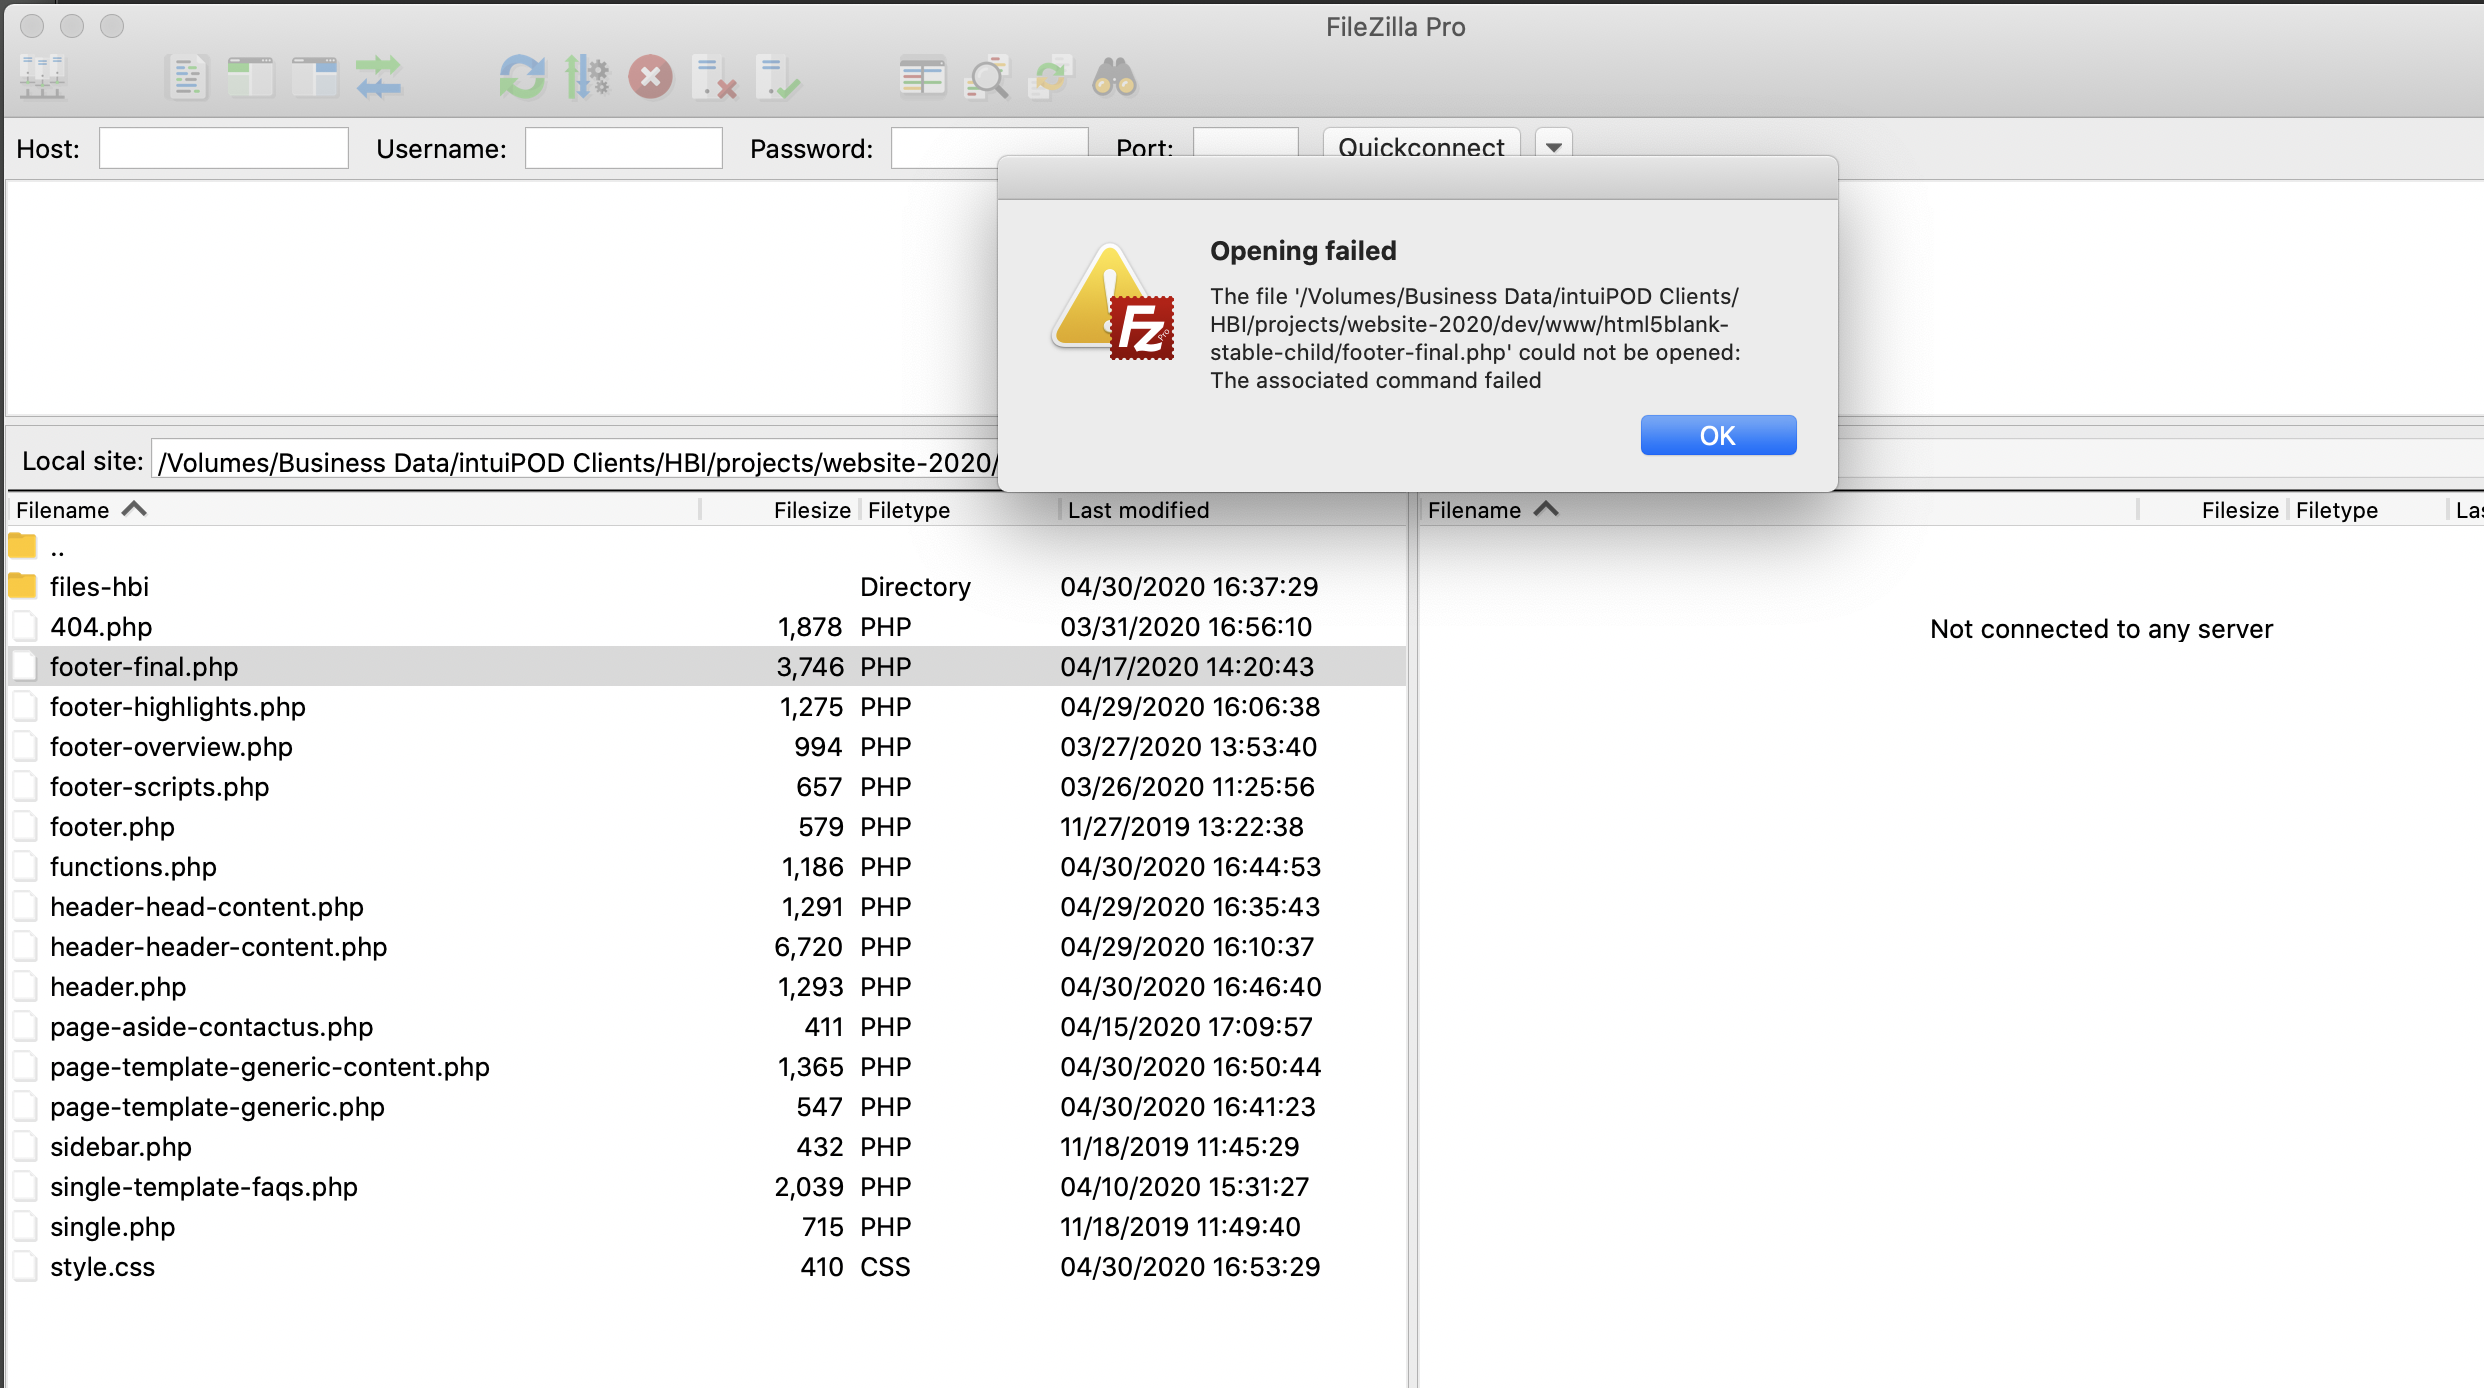This screenshot has height=1388, width=2484.
Task: Click the Host input field
Action: 224,148
